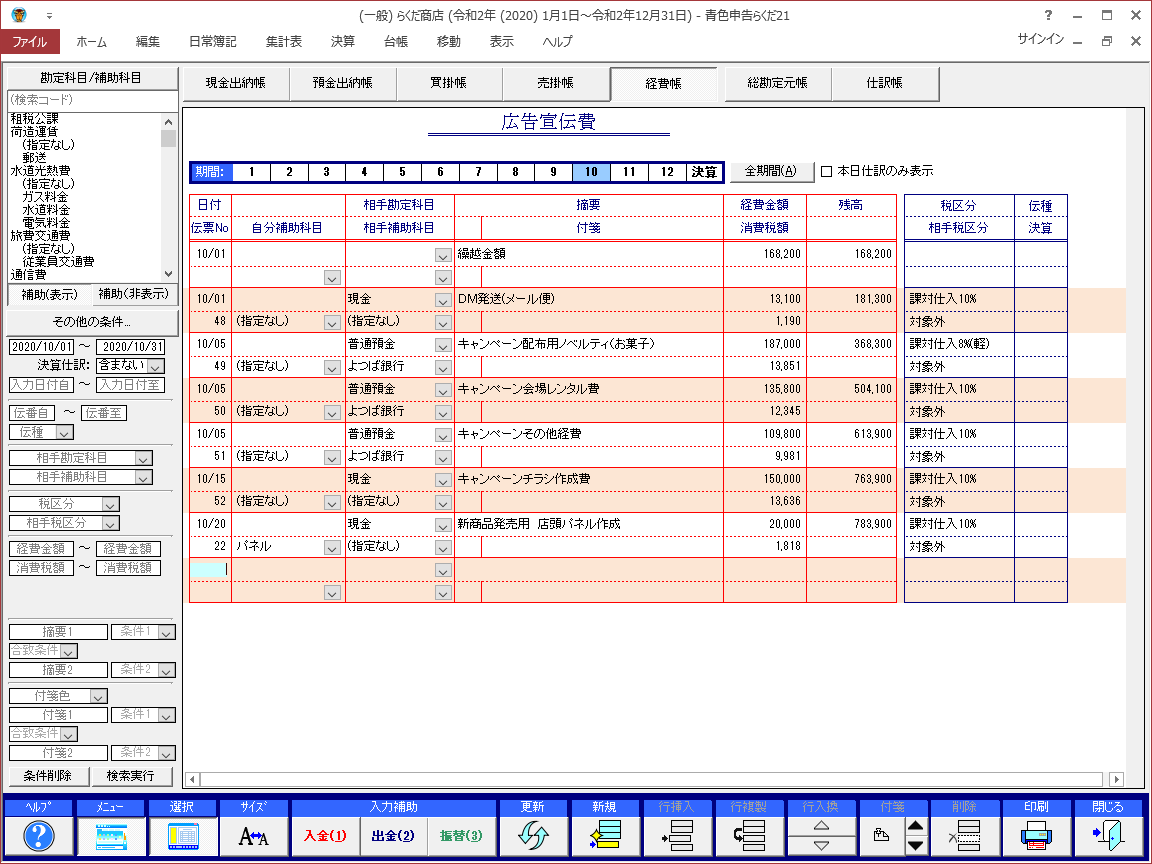Screen dimensions: 1152x864
Task: Select period 1 in the 期間 selector
Action: click(x=251, y=172)
